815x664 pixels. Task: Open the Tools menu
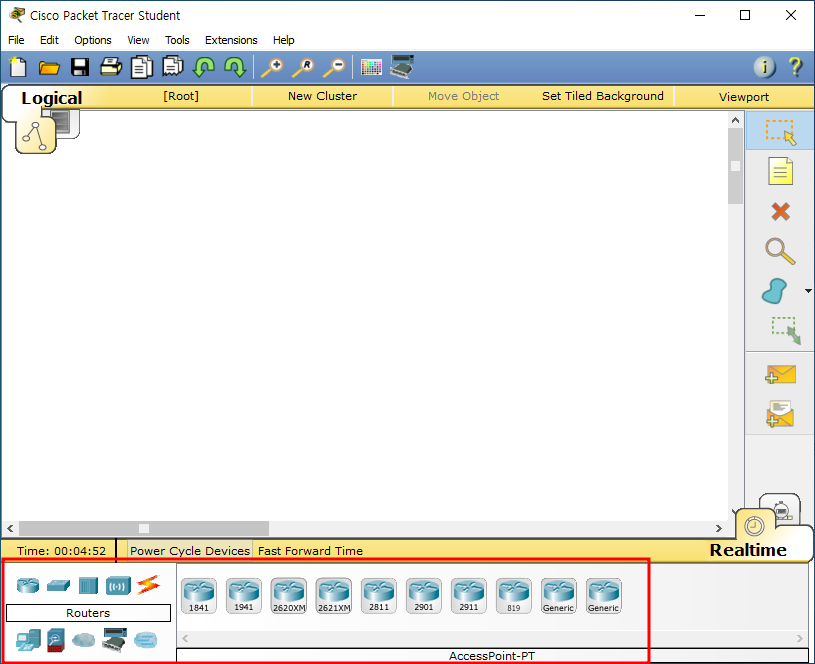click(177, 40)
